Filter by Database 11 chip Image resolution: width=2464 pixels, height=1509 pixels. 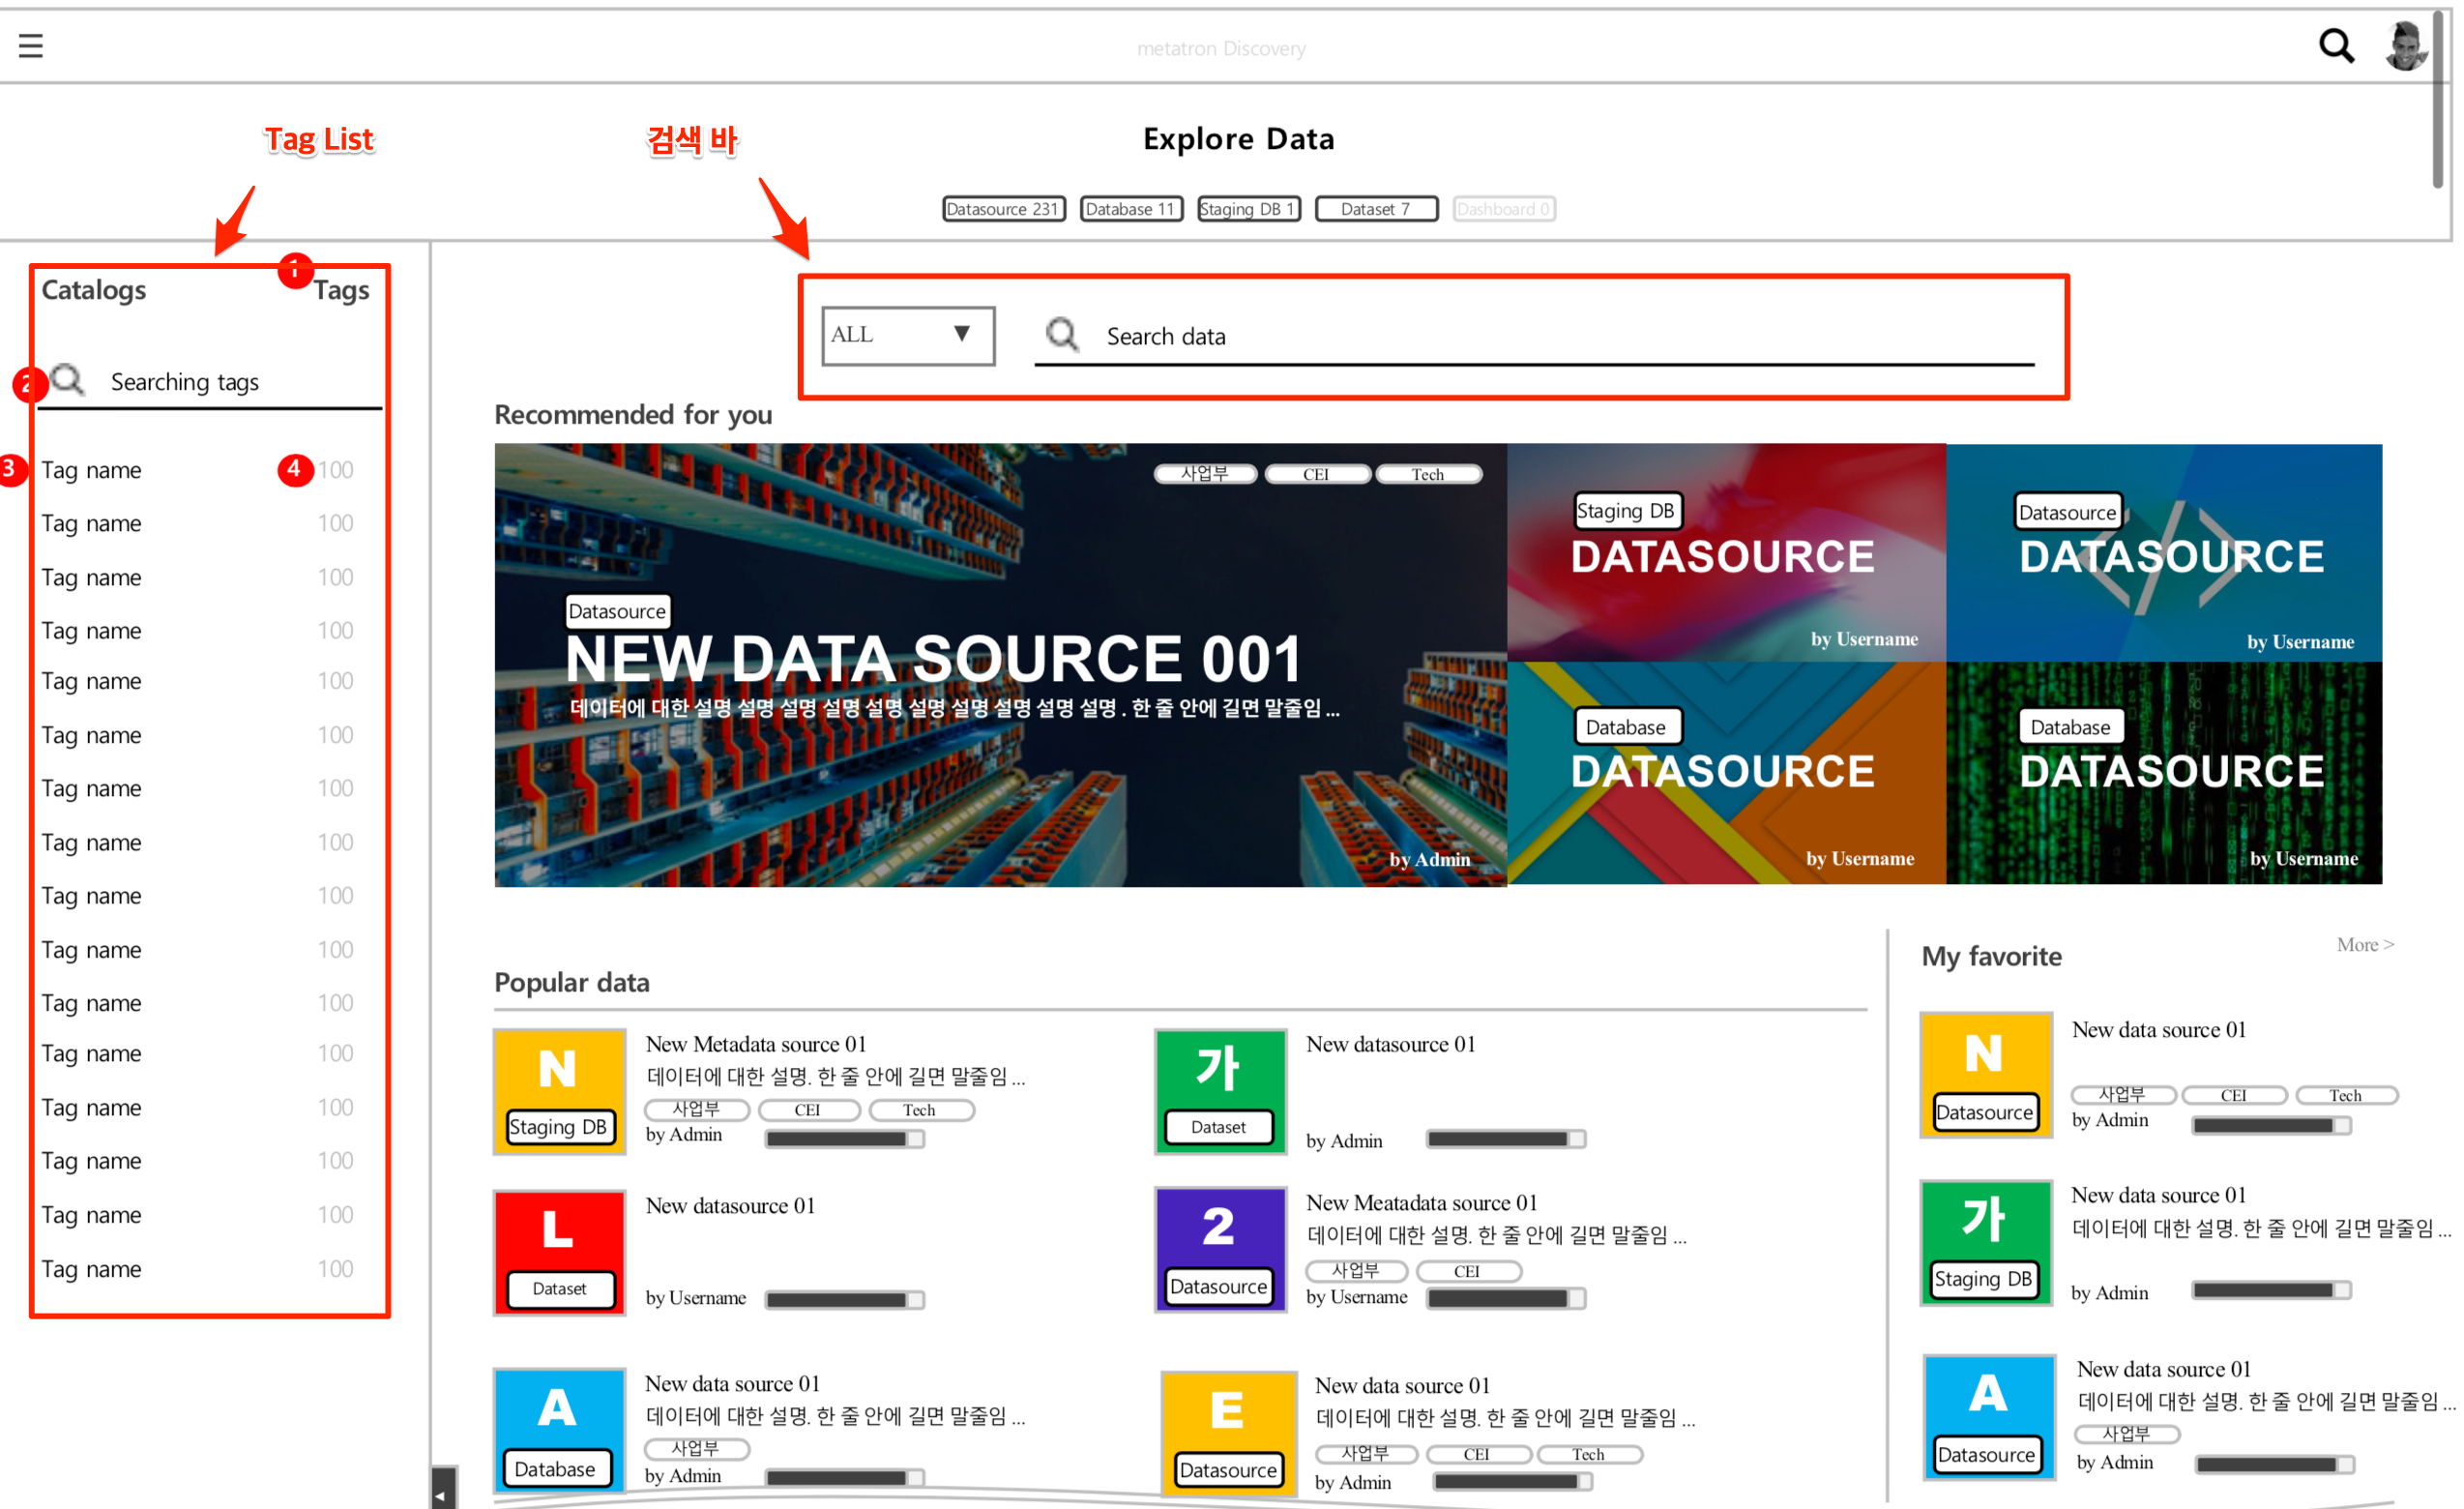pos(1131,209)
